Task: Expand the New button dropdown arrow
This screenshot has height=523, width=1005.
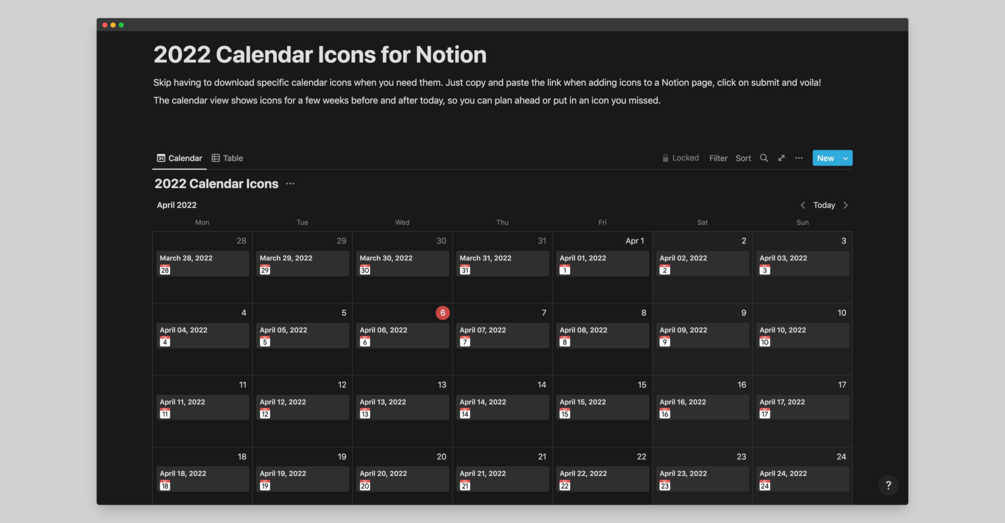Action: (x=846, y=158)
